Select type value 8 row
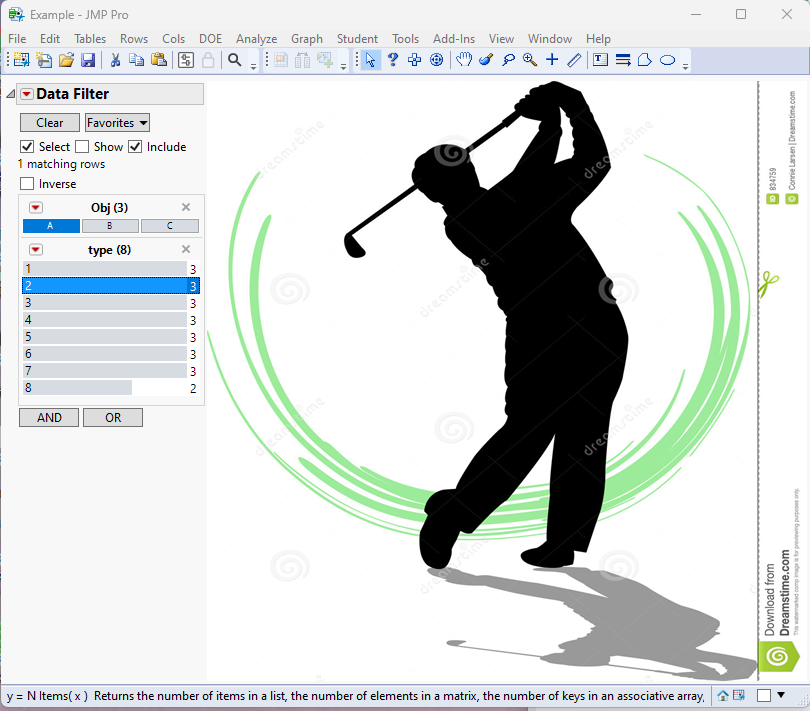The width and height of the screenshot is (810, 711). tap(110, 388)
